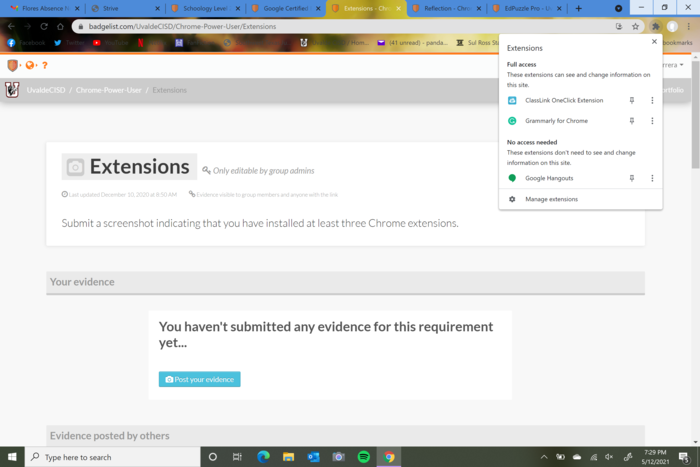Open more options for ClassLink OneClick Extension
700x467 pixels.
click(x=652, y=100)
